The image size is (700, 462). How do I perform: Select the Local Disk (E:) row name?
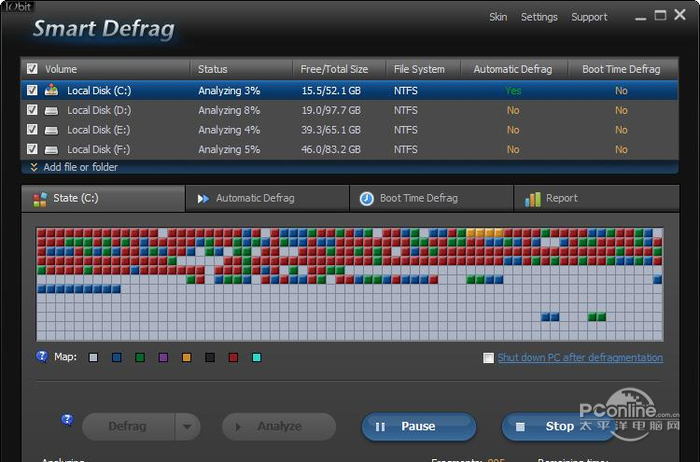[99, 130]
